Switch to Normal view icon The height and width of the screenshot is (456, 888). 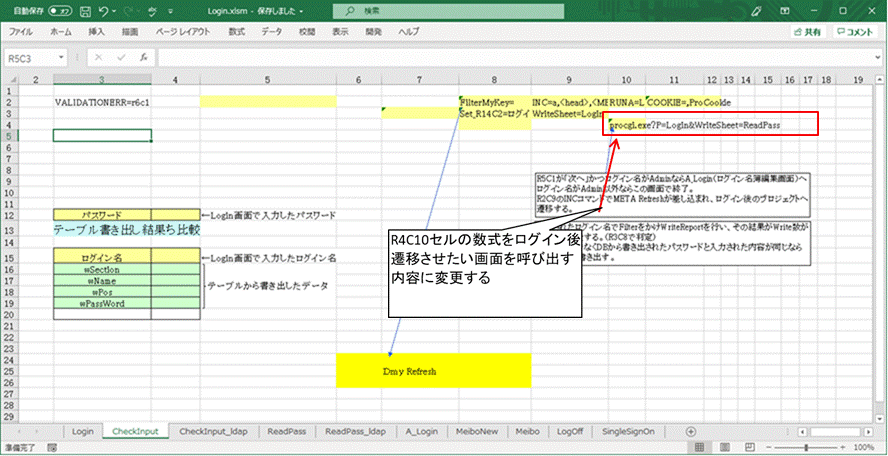699,448
